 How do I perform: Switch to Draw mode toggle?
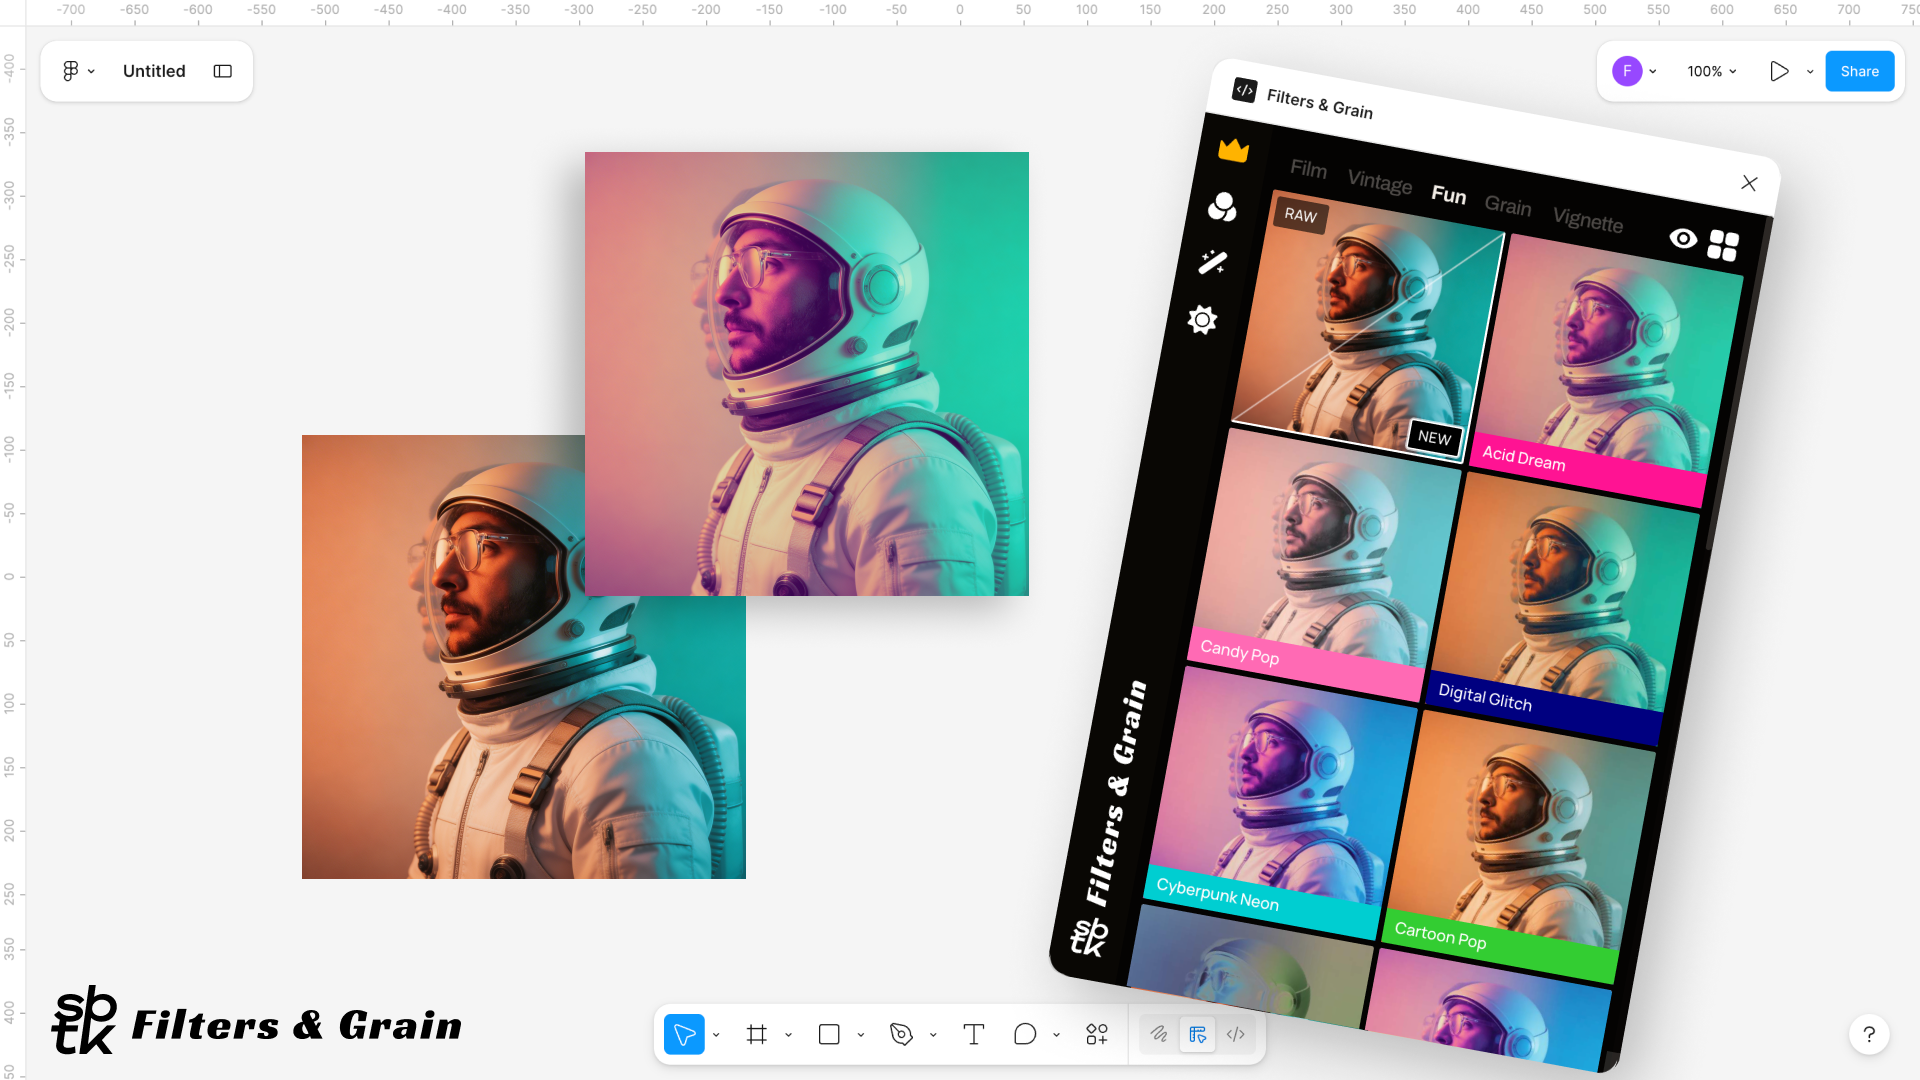[1159, 1034]
